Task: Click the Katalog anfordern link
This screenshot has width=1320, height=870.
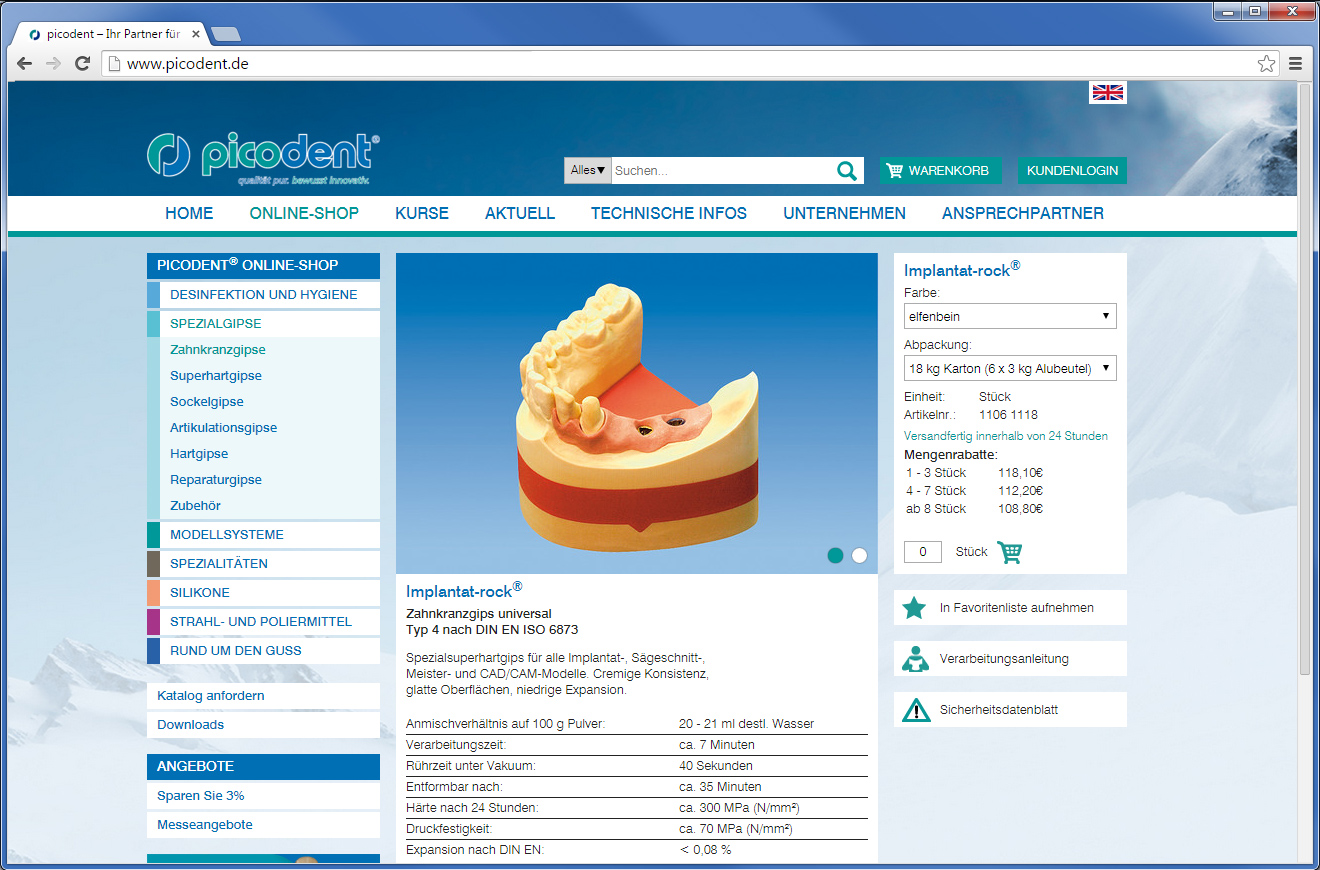Action: pyautogui.click(x=211, y=696)
